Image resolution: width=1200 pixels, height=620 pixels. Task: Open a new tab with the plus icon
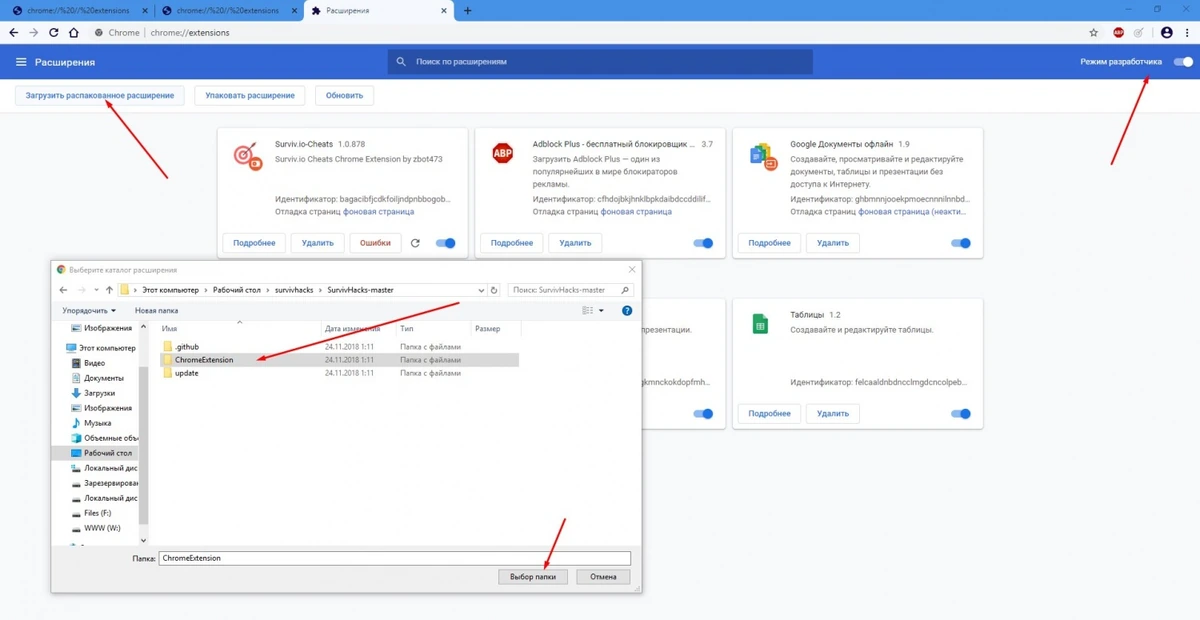[x=468, y=11]
